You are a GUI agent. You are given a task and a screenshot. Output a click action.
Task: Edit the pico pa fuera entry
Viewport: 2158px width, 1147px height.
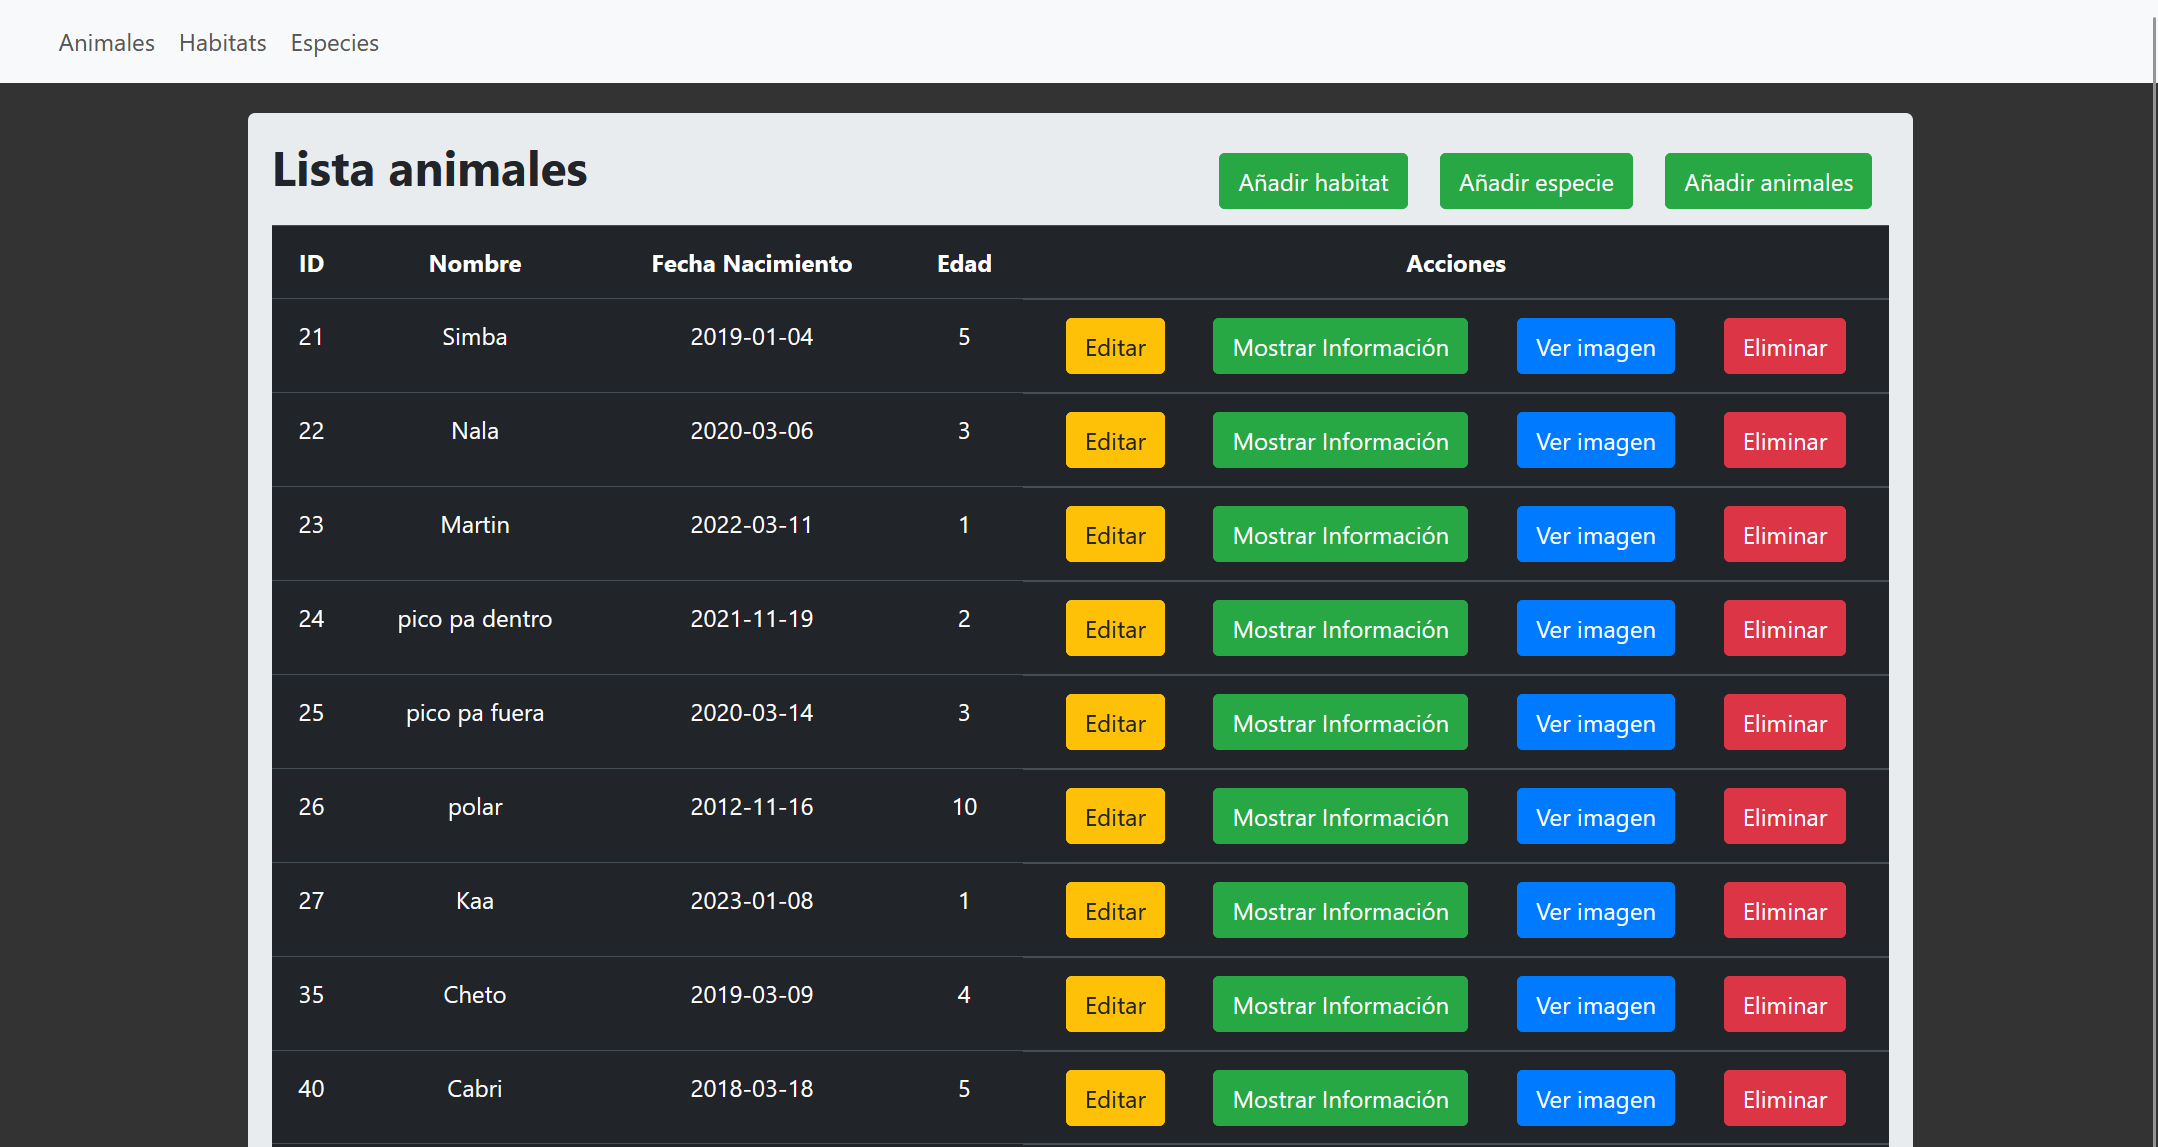tap(1114, 723)
